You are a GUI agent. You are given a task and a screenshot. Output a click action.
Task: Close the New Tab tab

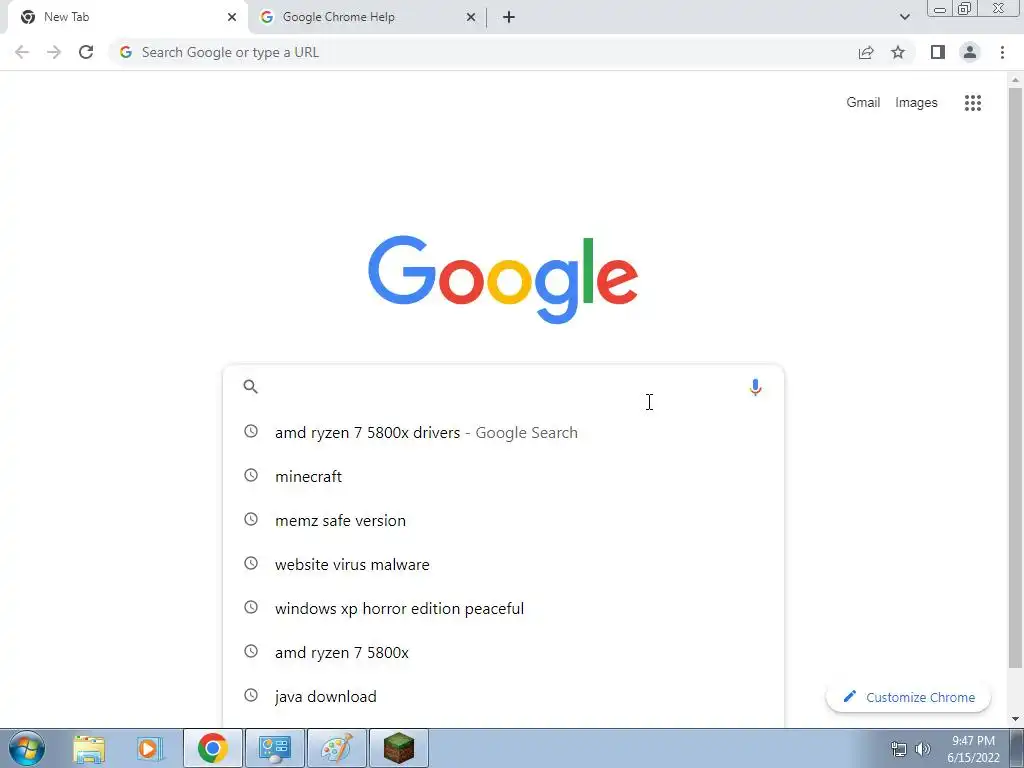point(232,17)
